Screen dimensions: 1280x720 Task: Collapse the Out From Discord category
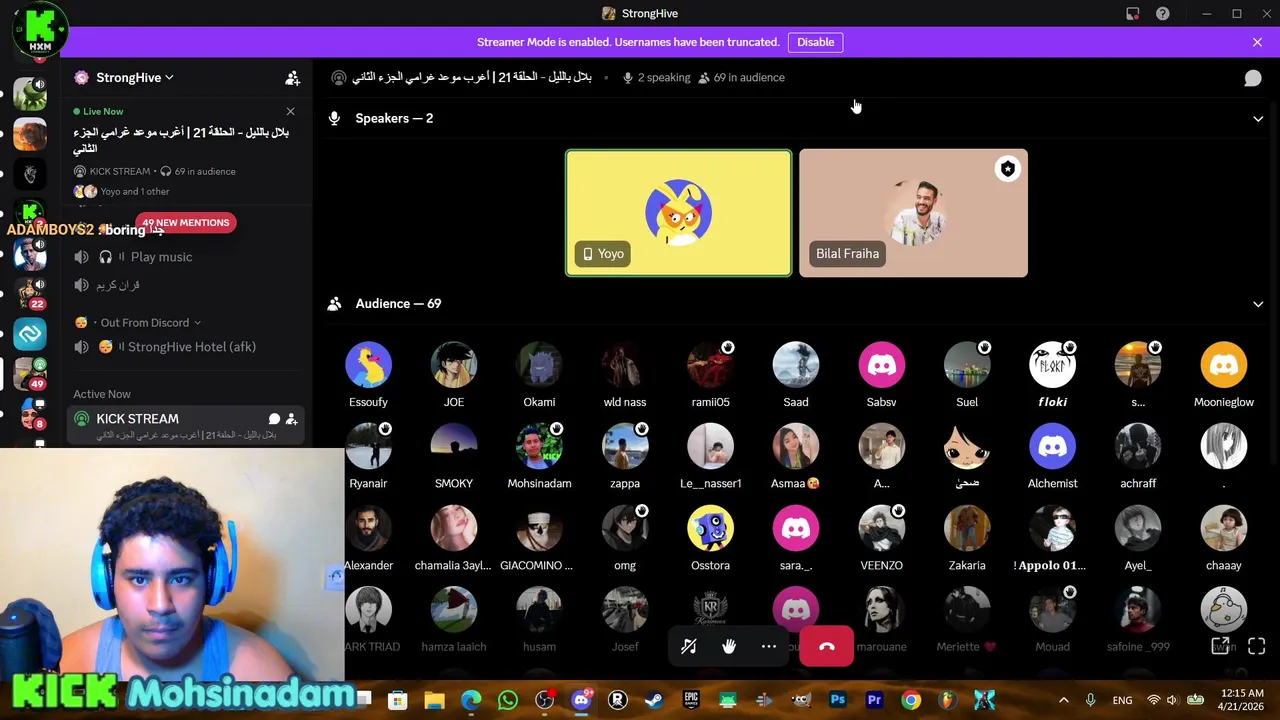(138, 323)
